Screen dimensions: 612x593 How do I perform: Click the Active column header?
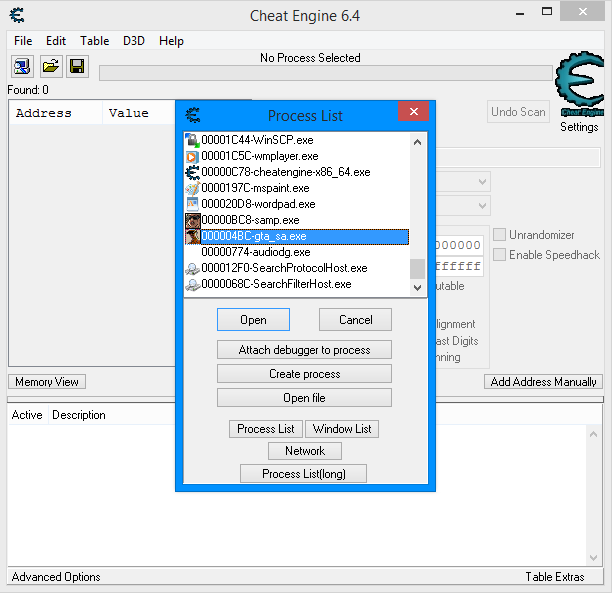point(28,415)
